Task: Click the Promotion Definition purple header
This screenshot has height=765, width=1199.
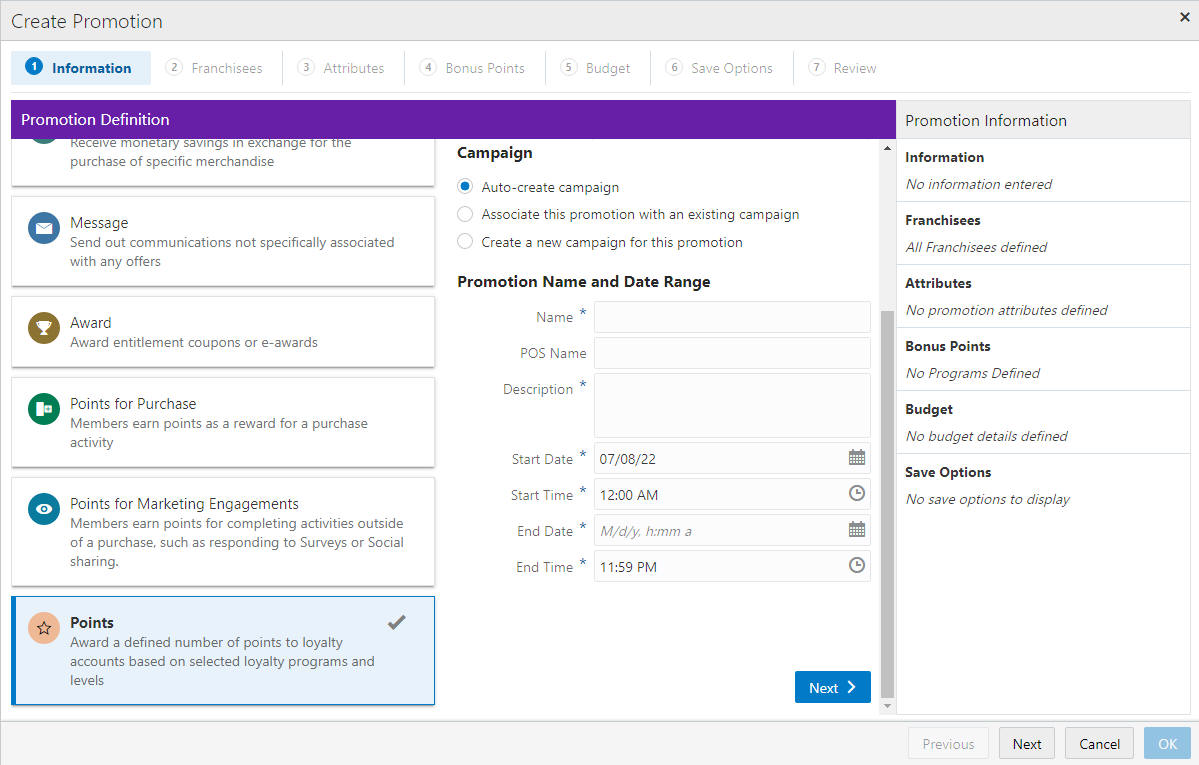Action: pos(453,119)
